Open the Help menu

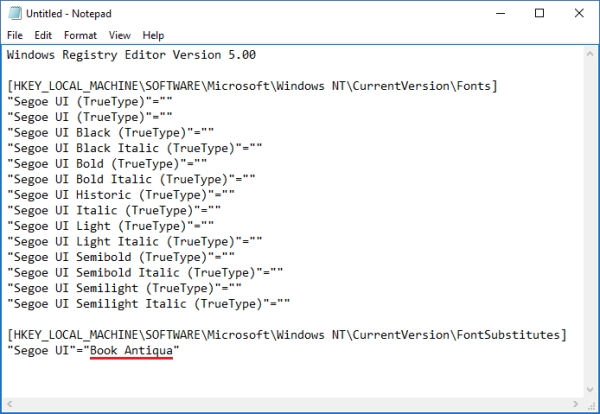click(153, 35)
